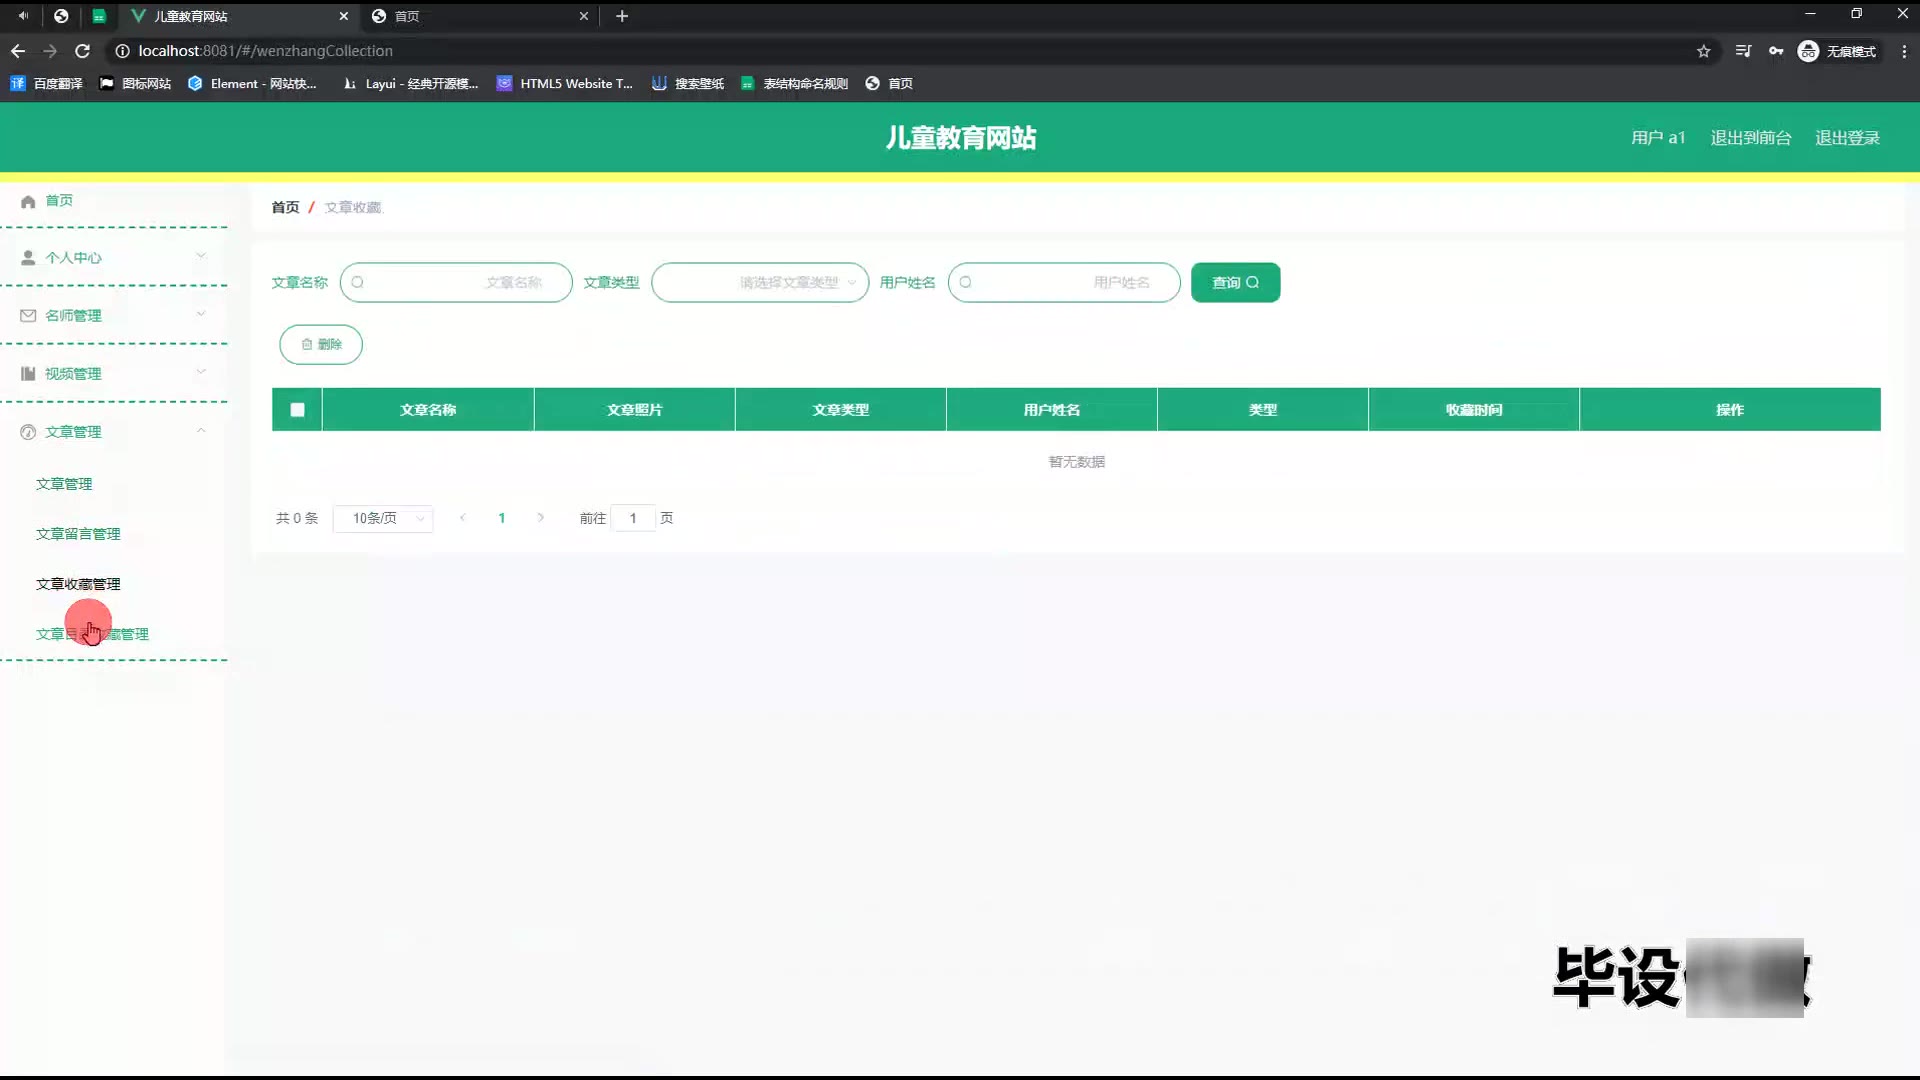
Task: Click the browser address bar URL
Action: point(265,51)
